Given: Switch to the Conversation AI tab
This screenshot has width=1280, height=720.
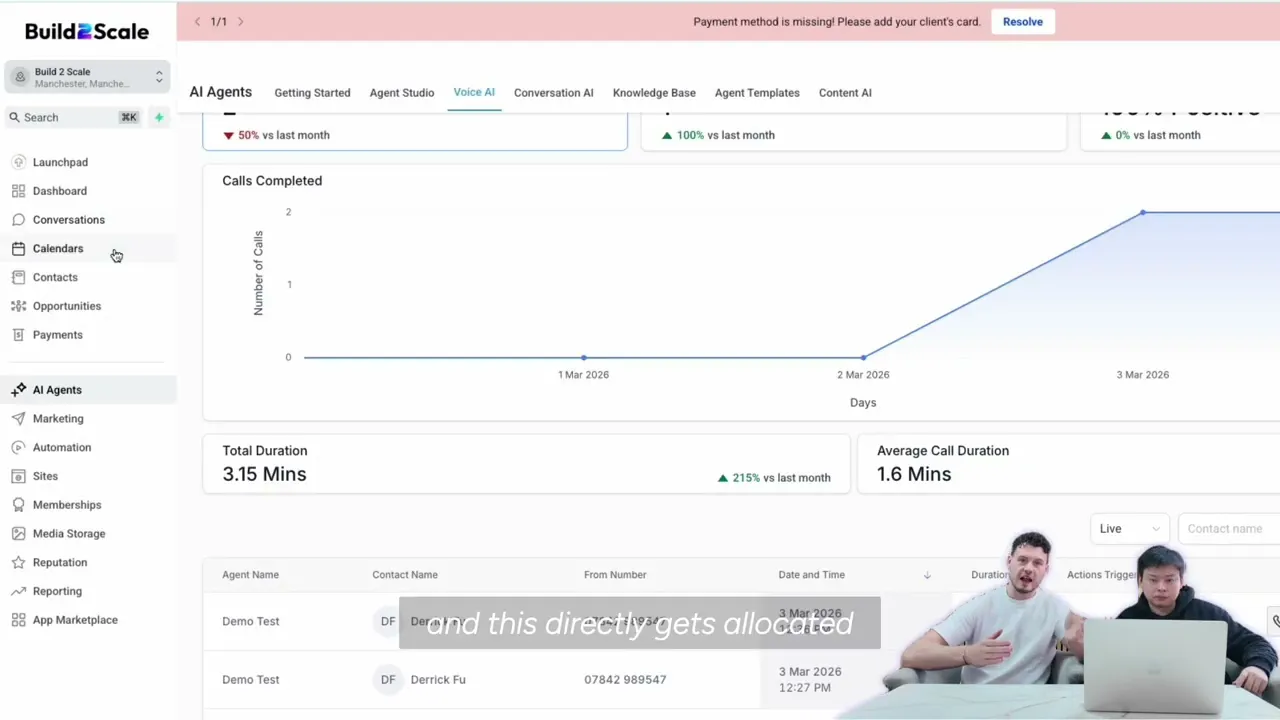Looking at the screenshot, I should tap(553, 93).
